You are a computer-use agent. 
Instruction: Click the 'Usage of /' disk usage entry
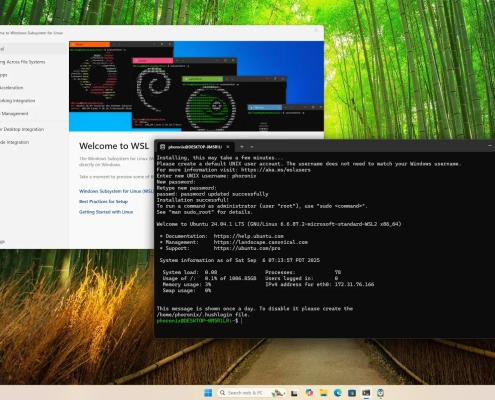tap(209, 278)
